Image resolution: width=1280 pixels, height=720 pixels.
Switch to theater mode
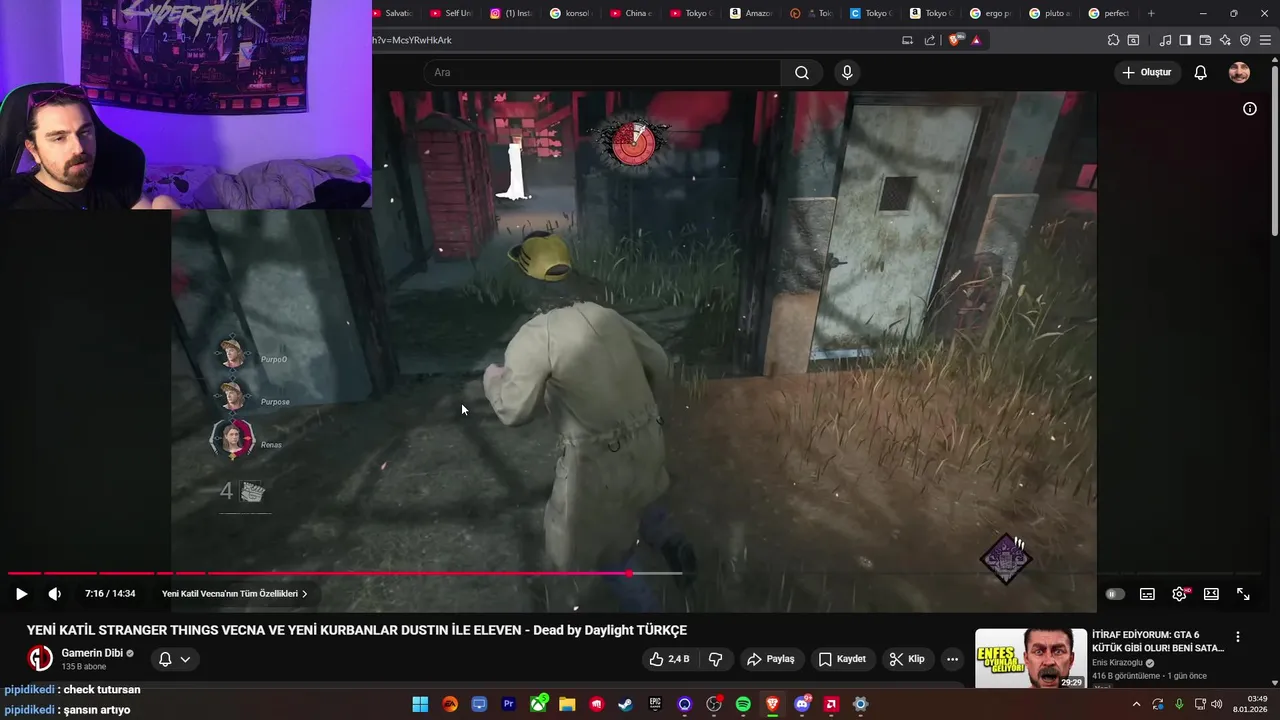tap(1211, 594)
